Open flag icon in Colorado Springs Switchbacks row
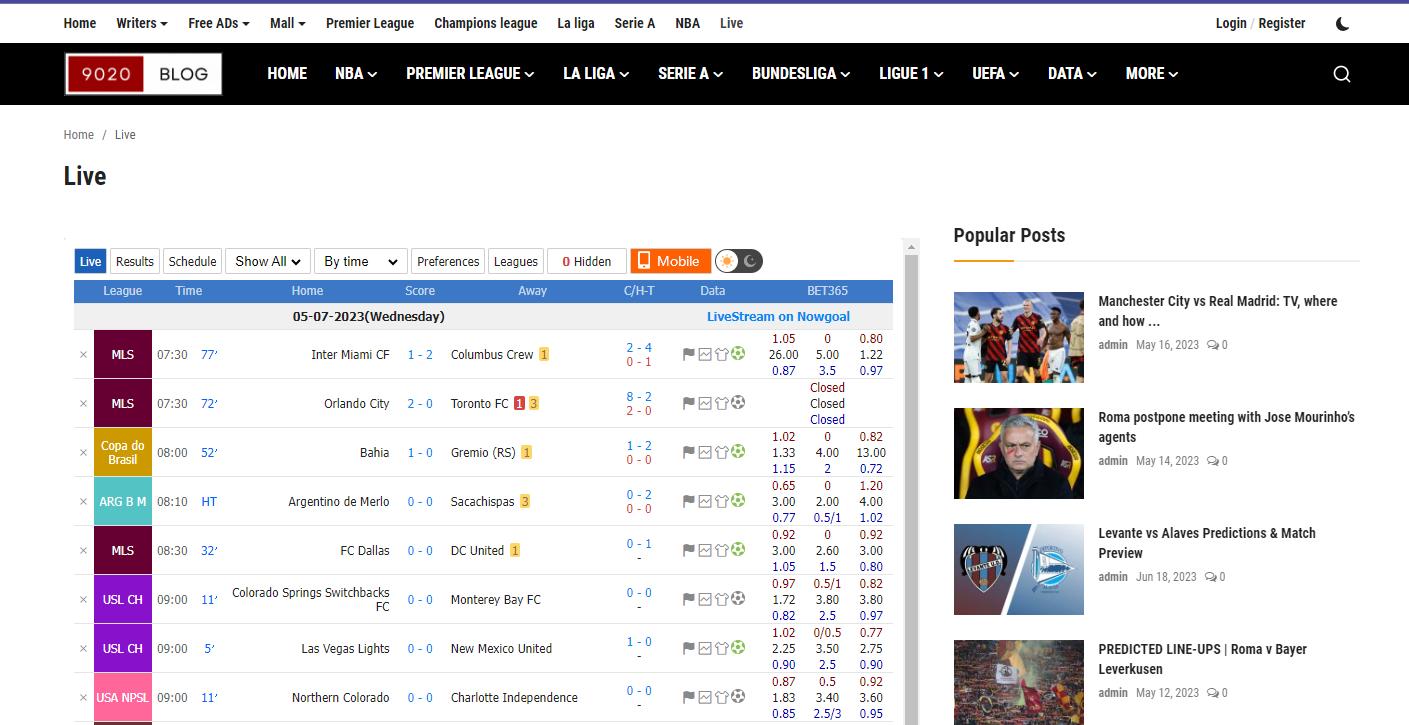 [688, 599]
